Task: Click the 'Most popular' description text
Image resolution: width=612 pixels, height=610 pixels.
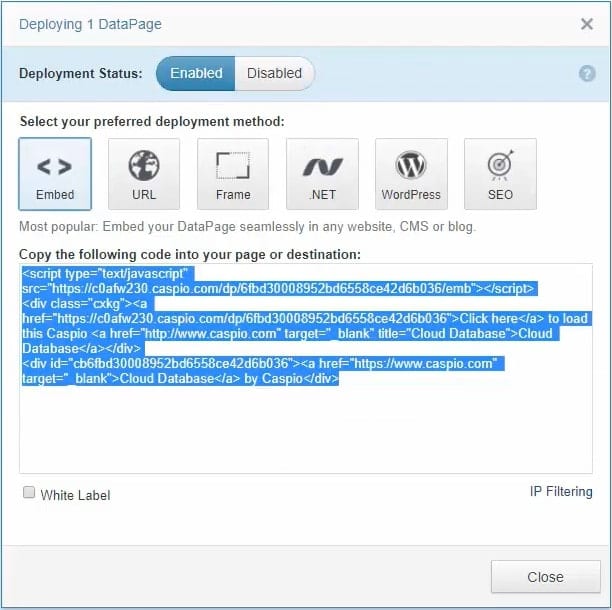Action: pyautogui.click(x=247, y=227)
